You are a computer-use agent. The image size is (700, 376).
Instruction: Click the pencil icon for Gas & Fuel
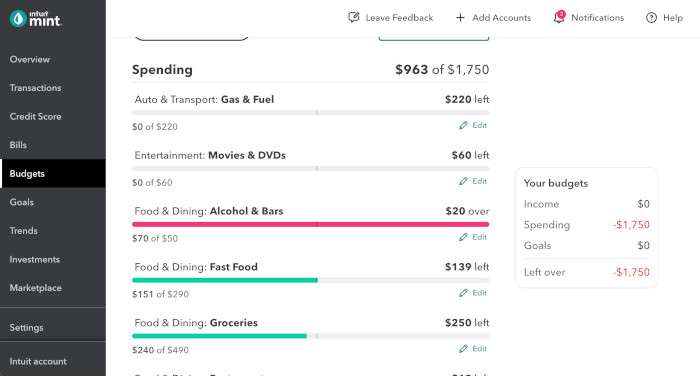[463, 125]
